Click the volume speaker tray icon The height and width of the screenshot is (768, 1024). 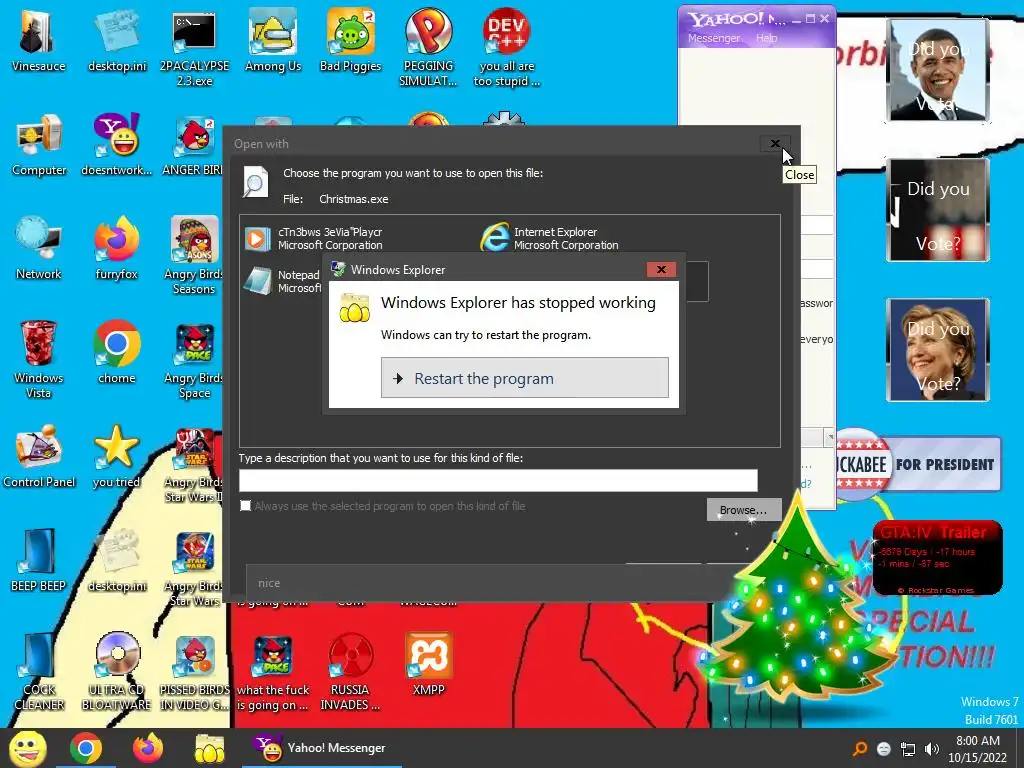(x=932, y=749)
